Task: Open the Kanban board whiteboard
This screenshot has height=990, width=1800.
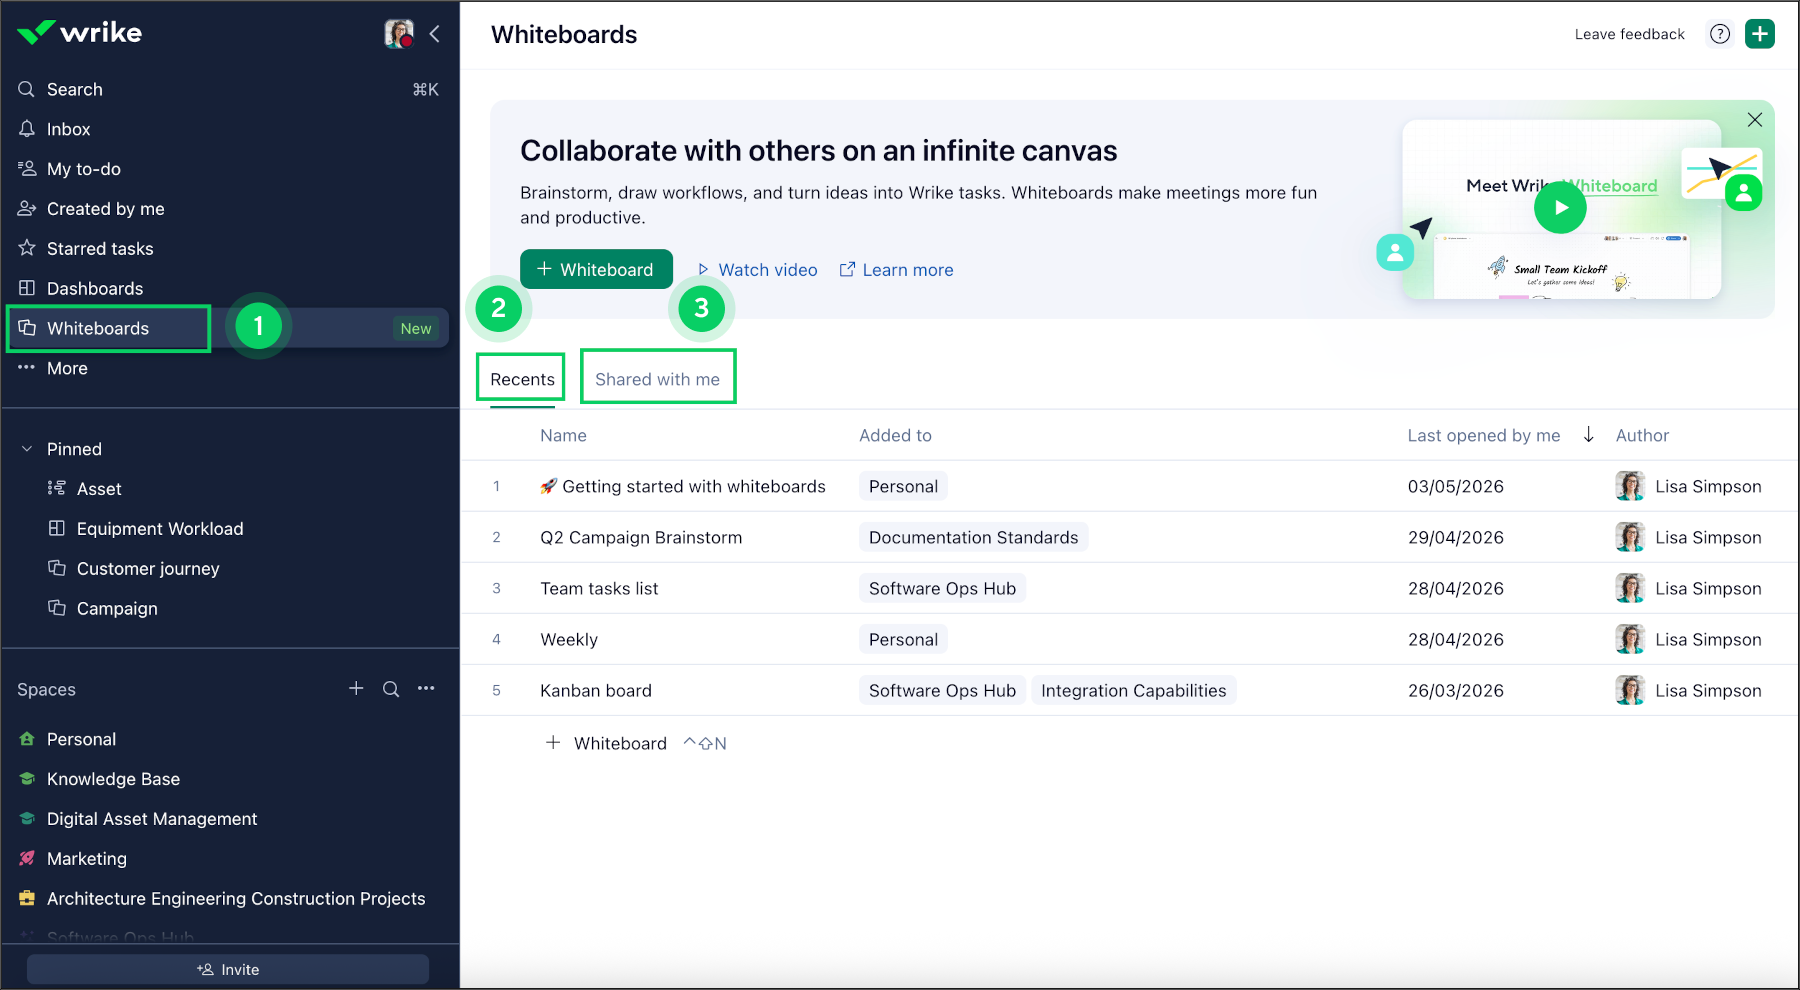Action: pos(596,690)
